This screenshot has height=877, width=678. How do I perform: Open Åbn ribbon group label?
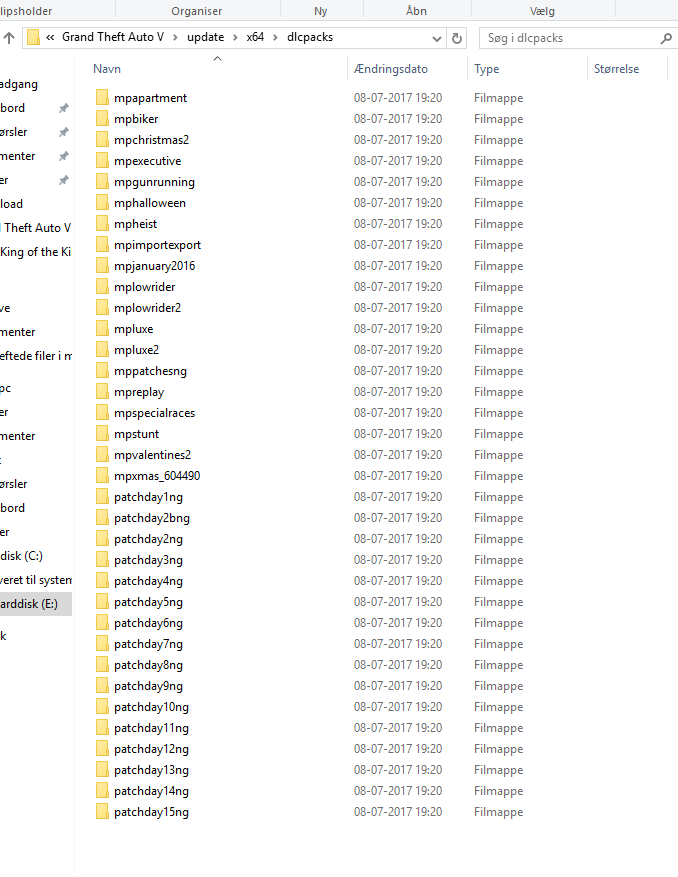click(416, 11)
